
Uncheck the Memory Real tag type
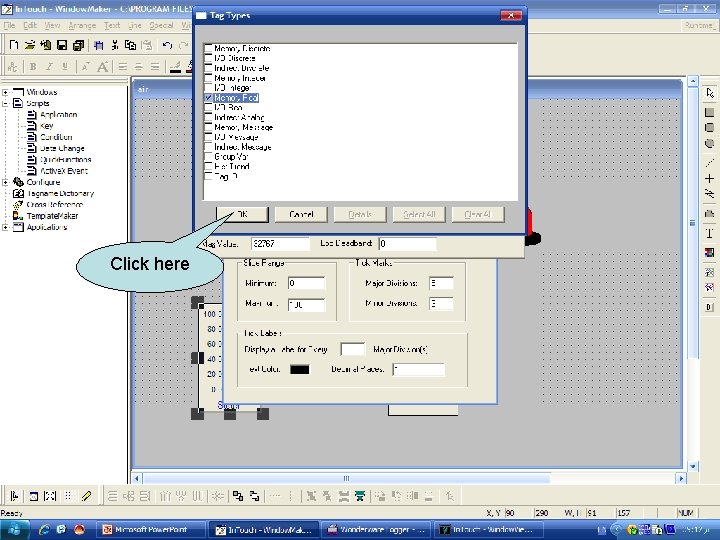[x=208, y=98]
